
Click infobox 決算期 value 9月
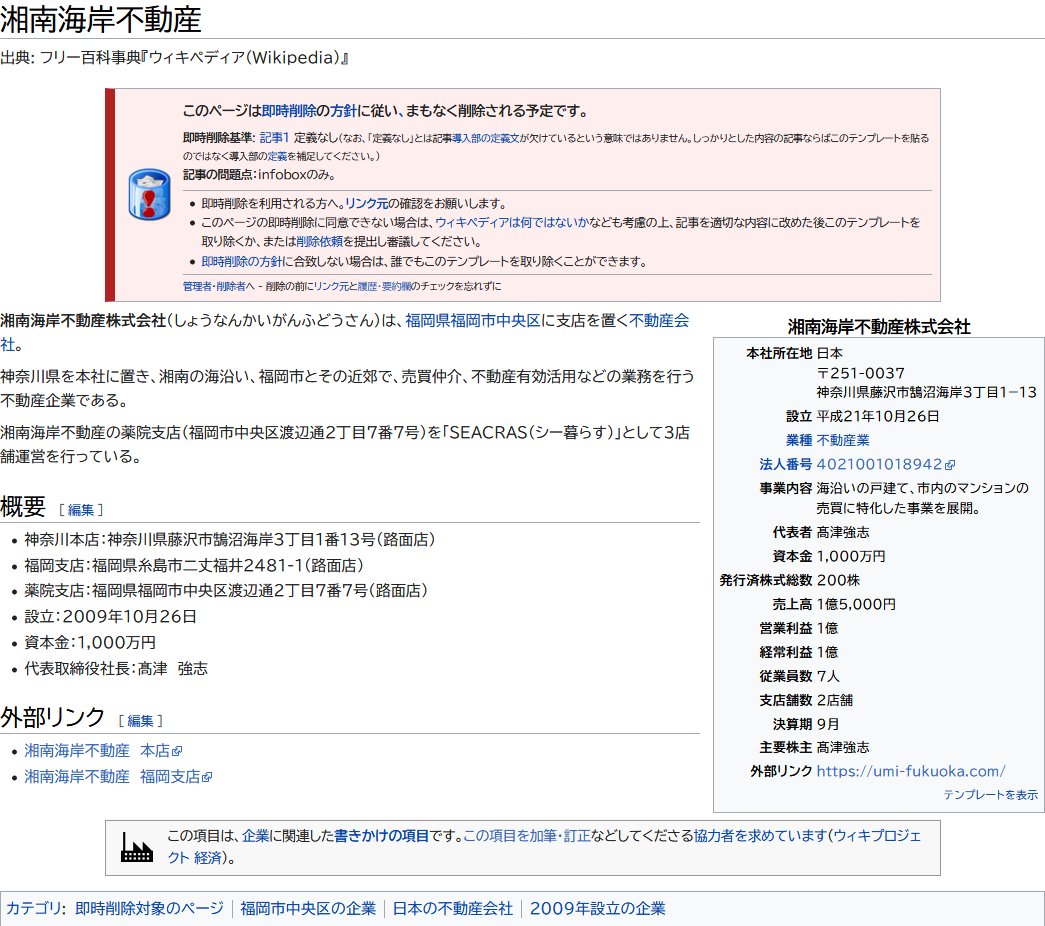point(828,724)
